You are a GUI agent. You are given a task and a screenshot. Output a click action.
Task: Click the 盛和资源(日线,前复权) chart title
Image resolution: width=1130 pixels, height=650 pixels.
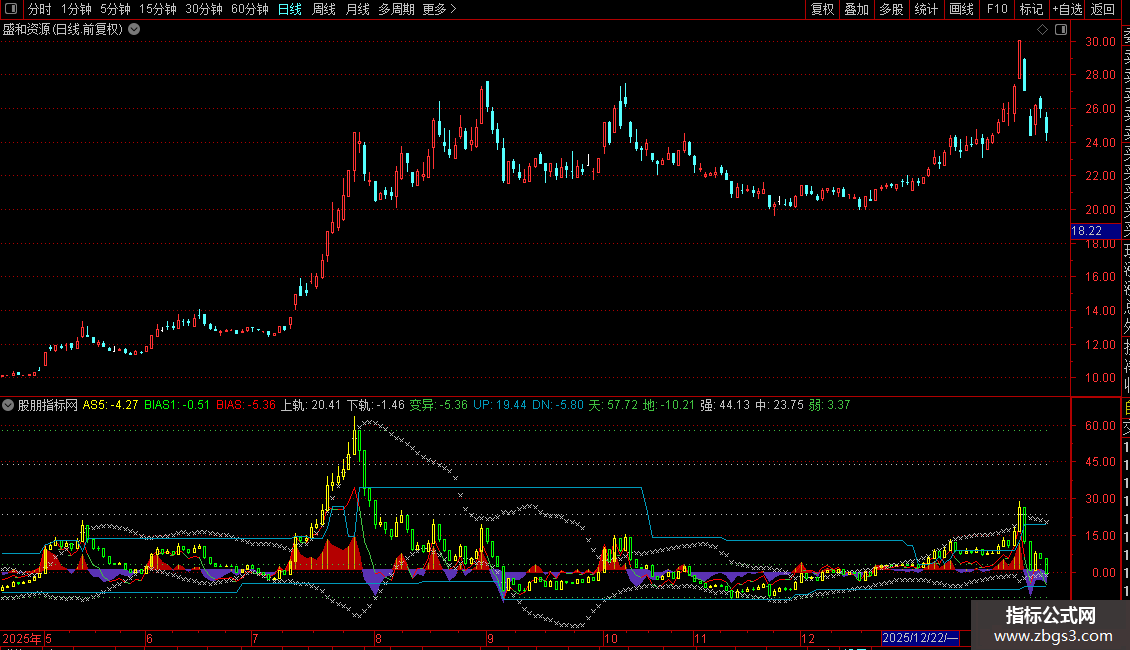click(63, 30)
